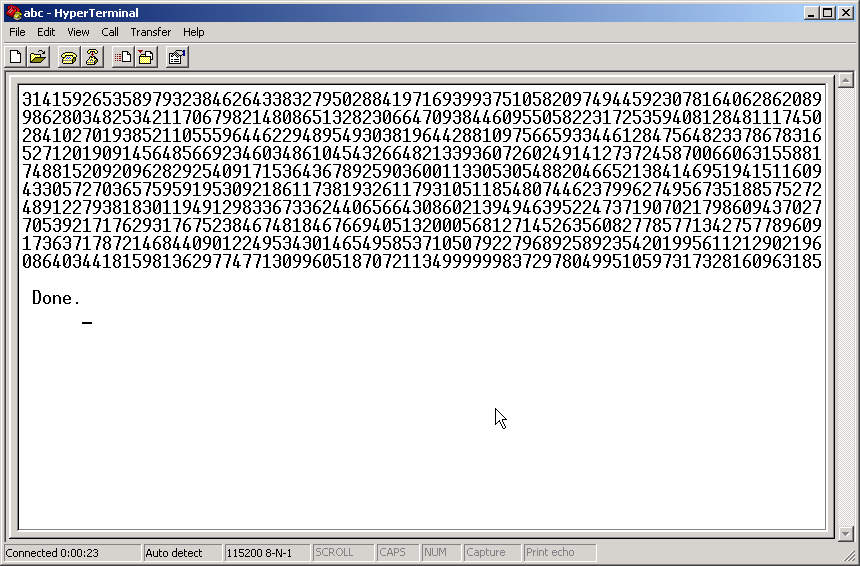The height and width of the screenshot is (566, 860).
Task: Open the File menu
Action: [x=17, y=32]
